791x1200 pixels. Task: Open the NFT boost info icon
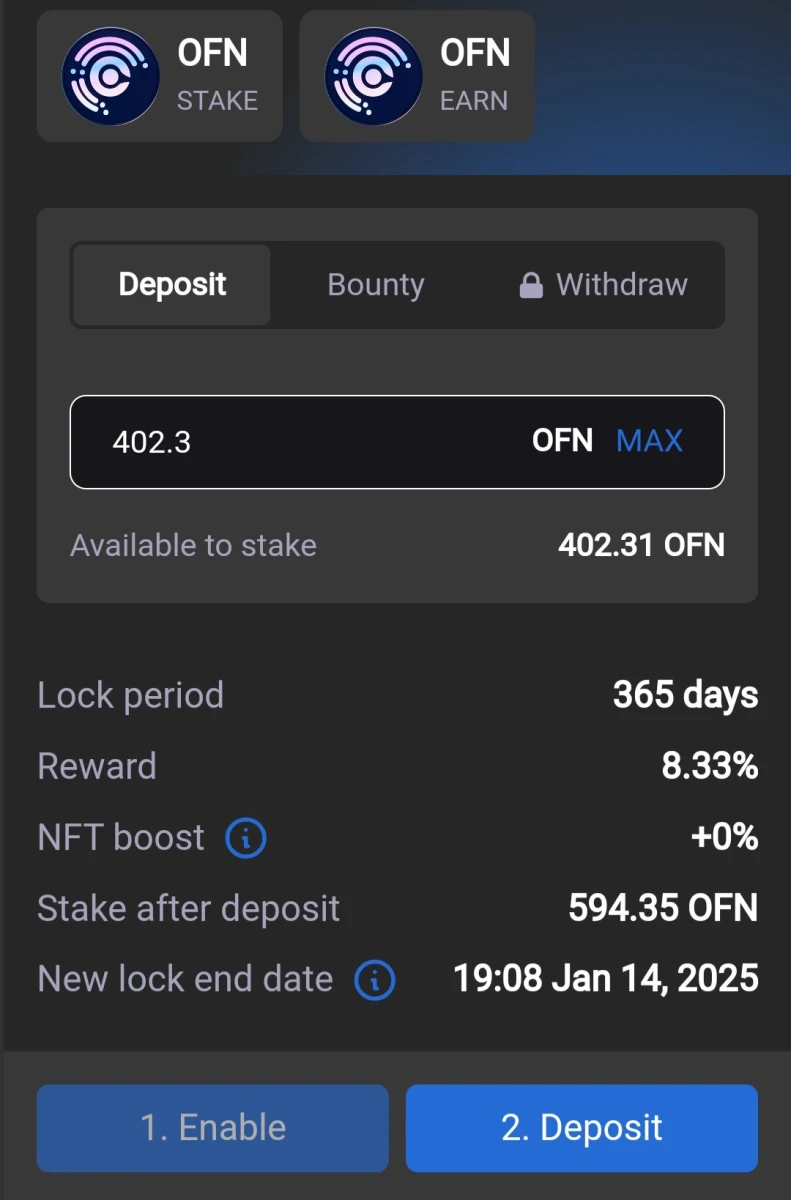tap(246, 838)
